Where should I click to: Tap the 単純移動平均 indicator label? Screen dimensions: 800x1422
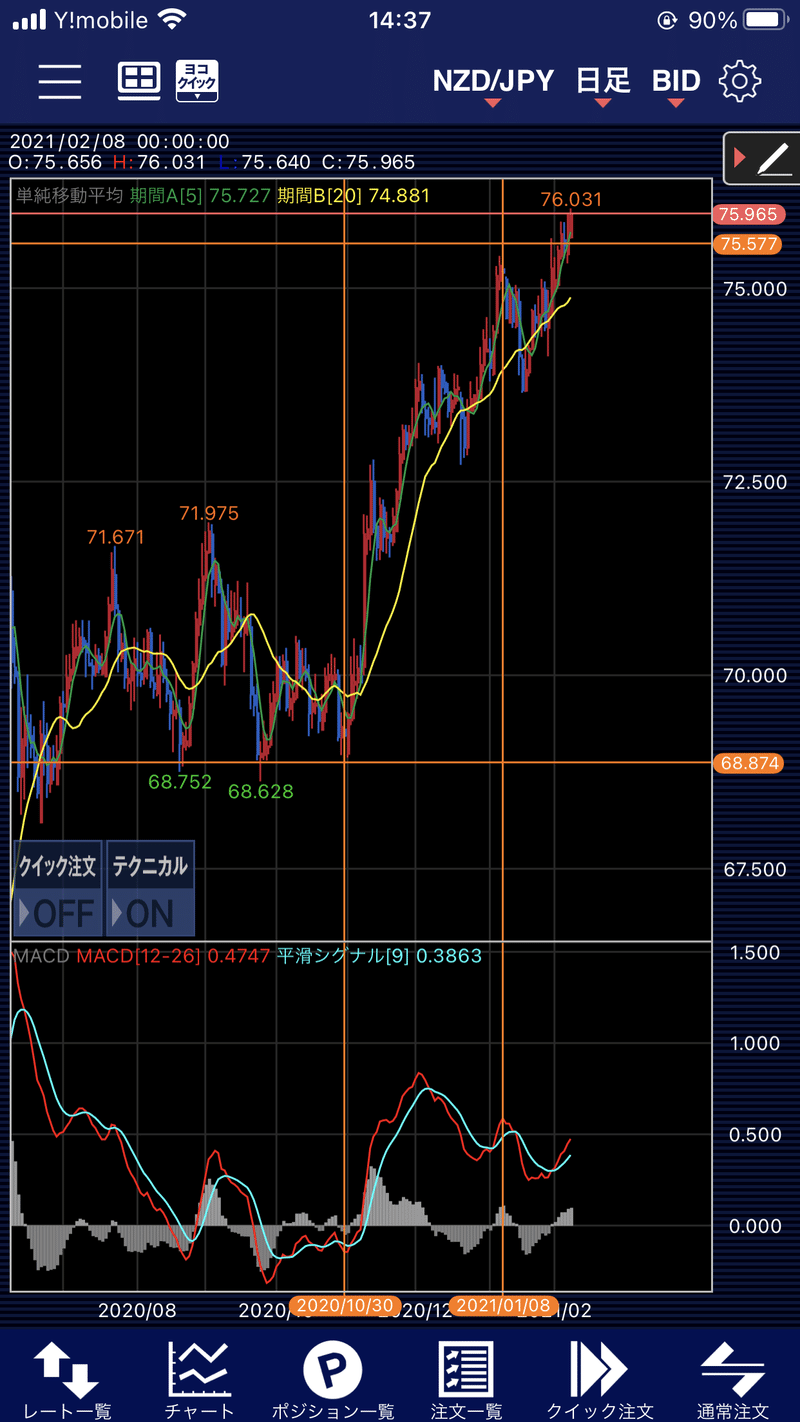69,196
